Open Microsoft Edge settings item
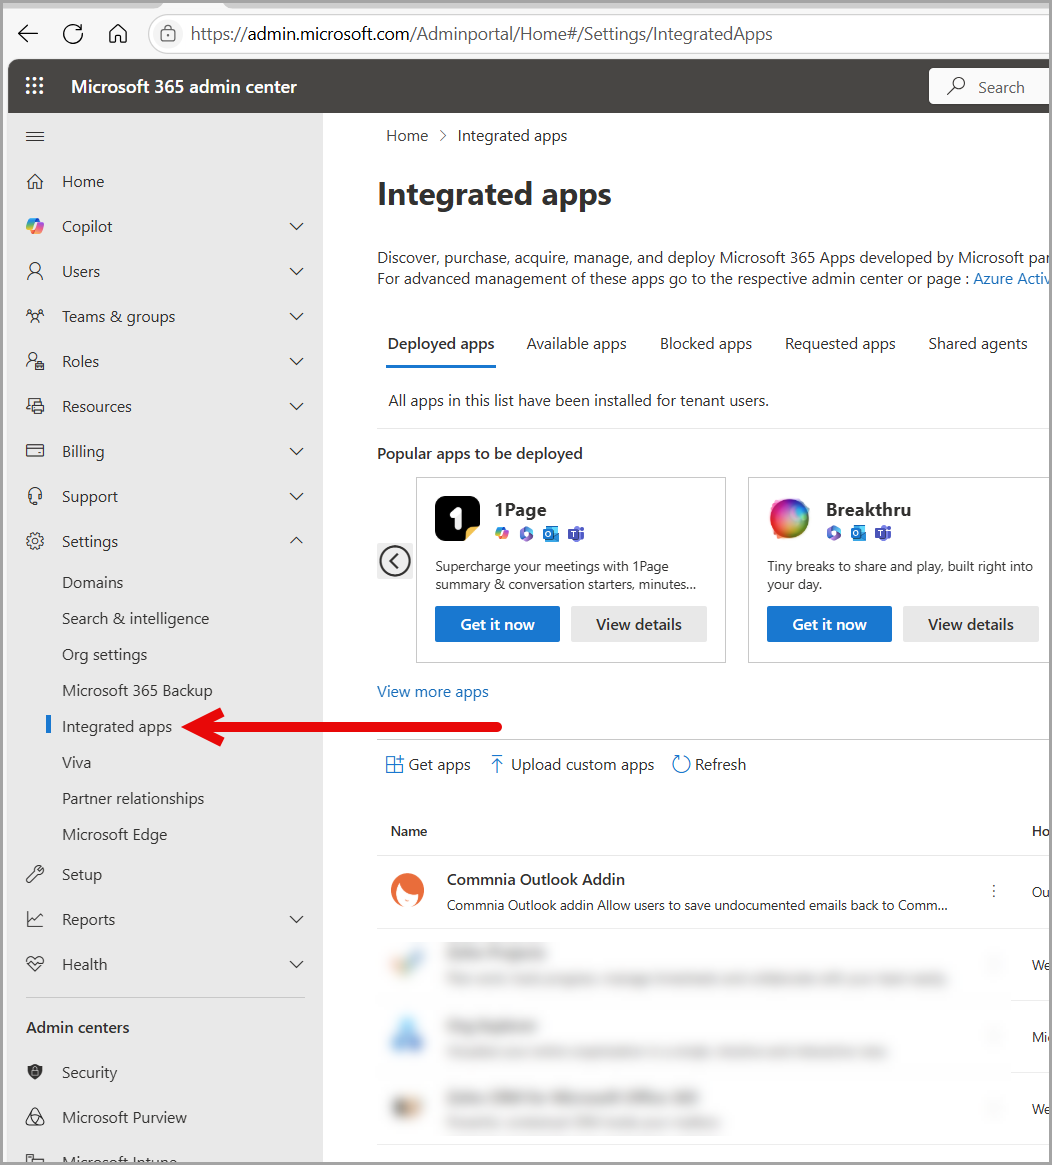Image resolution: width=1052 pixels, height=1165 pixels. 114,834
